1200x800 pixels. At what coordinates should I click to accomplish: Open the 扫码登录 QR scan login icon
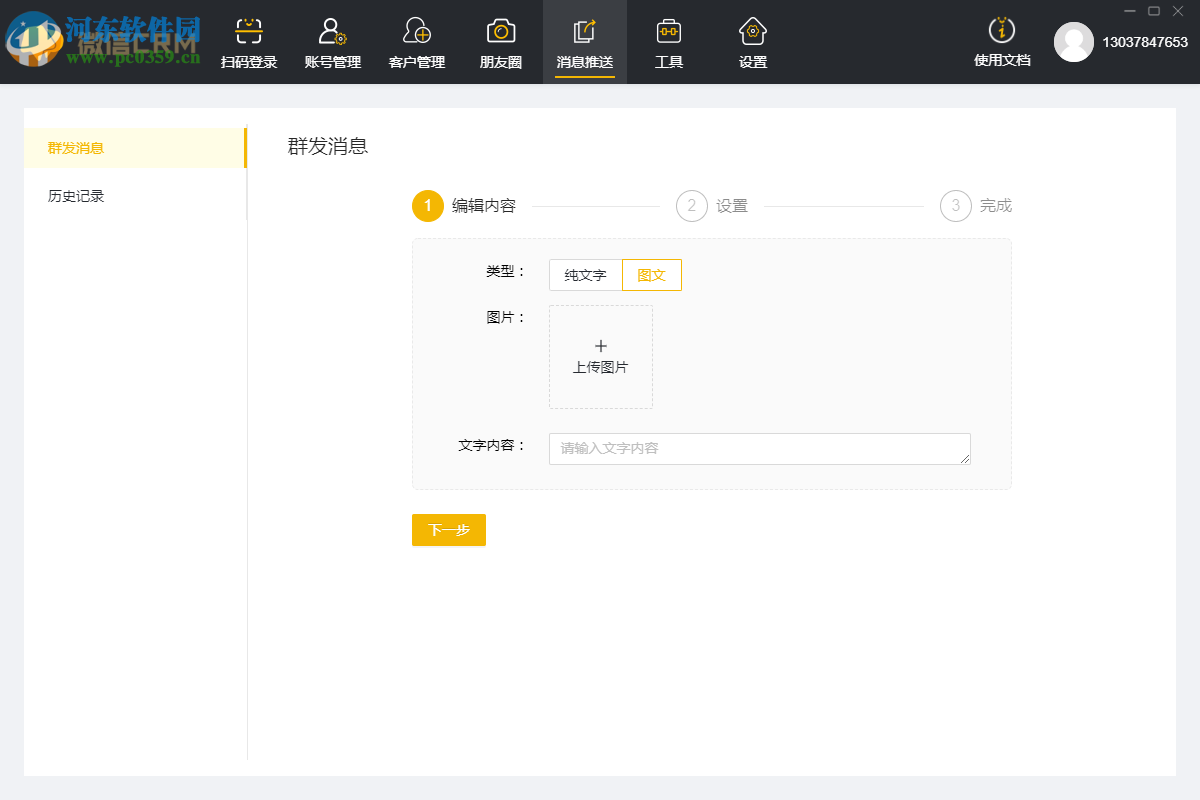click(x=247, y=42)
